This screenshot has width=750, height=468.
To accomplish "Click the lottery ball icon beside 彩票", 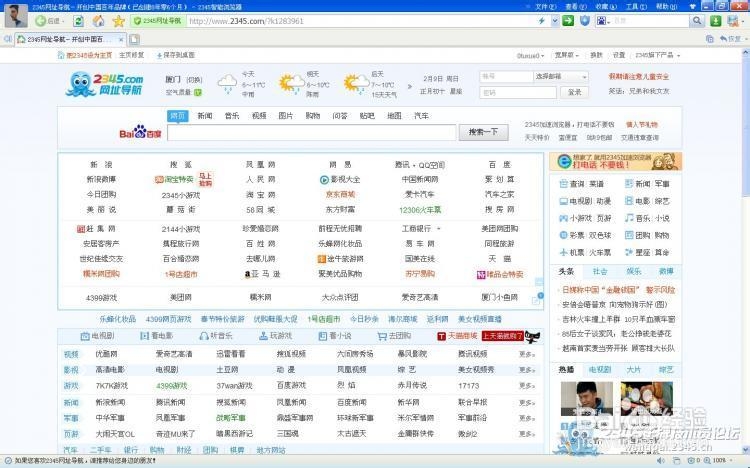I will click(x=563, y=235).
